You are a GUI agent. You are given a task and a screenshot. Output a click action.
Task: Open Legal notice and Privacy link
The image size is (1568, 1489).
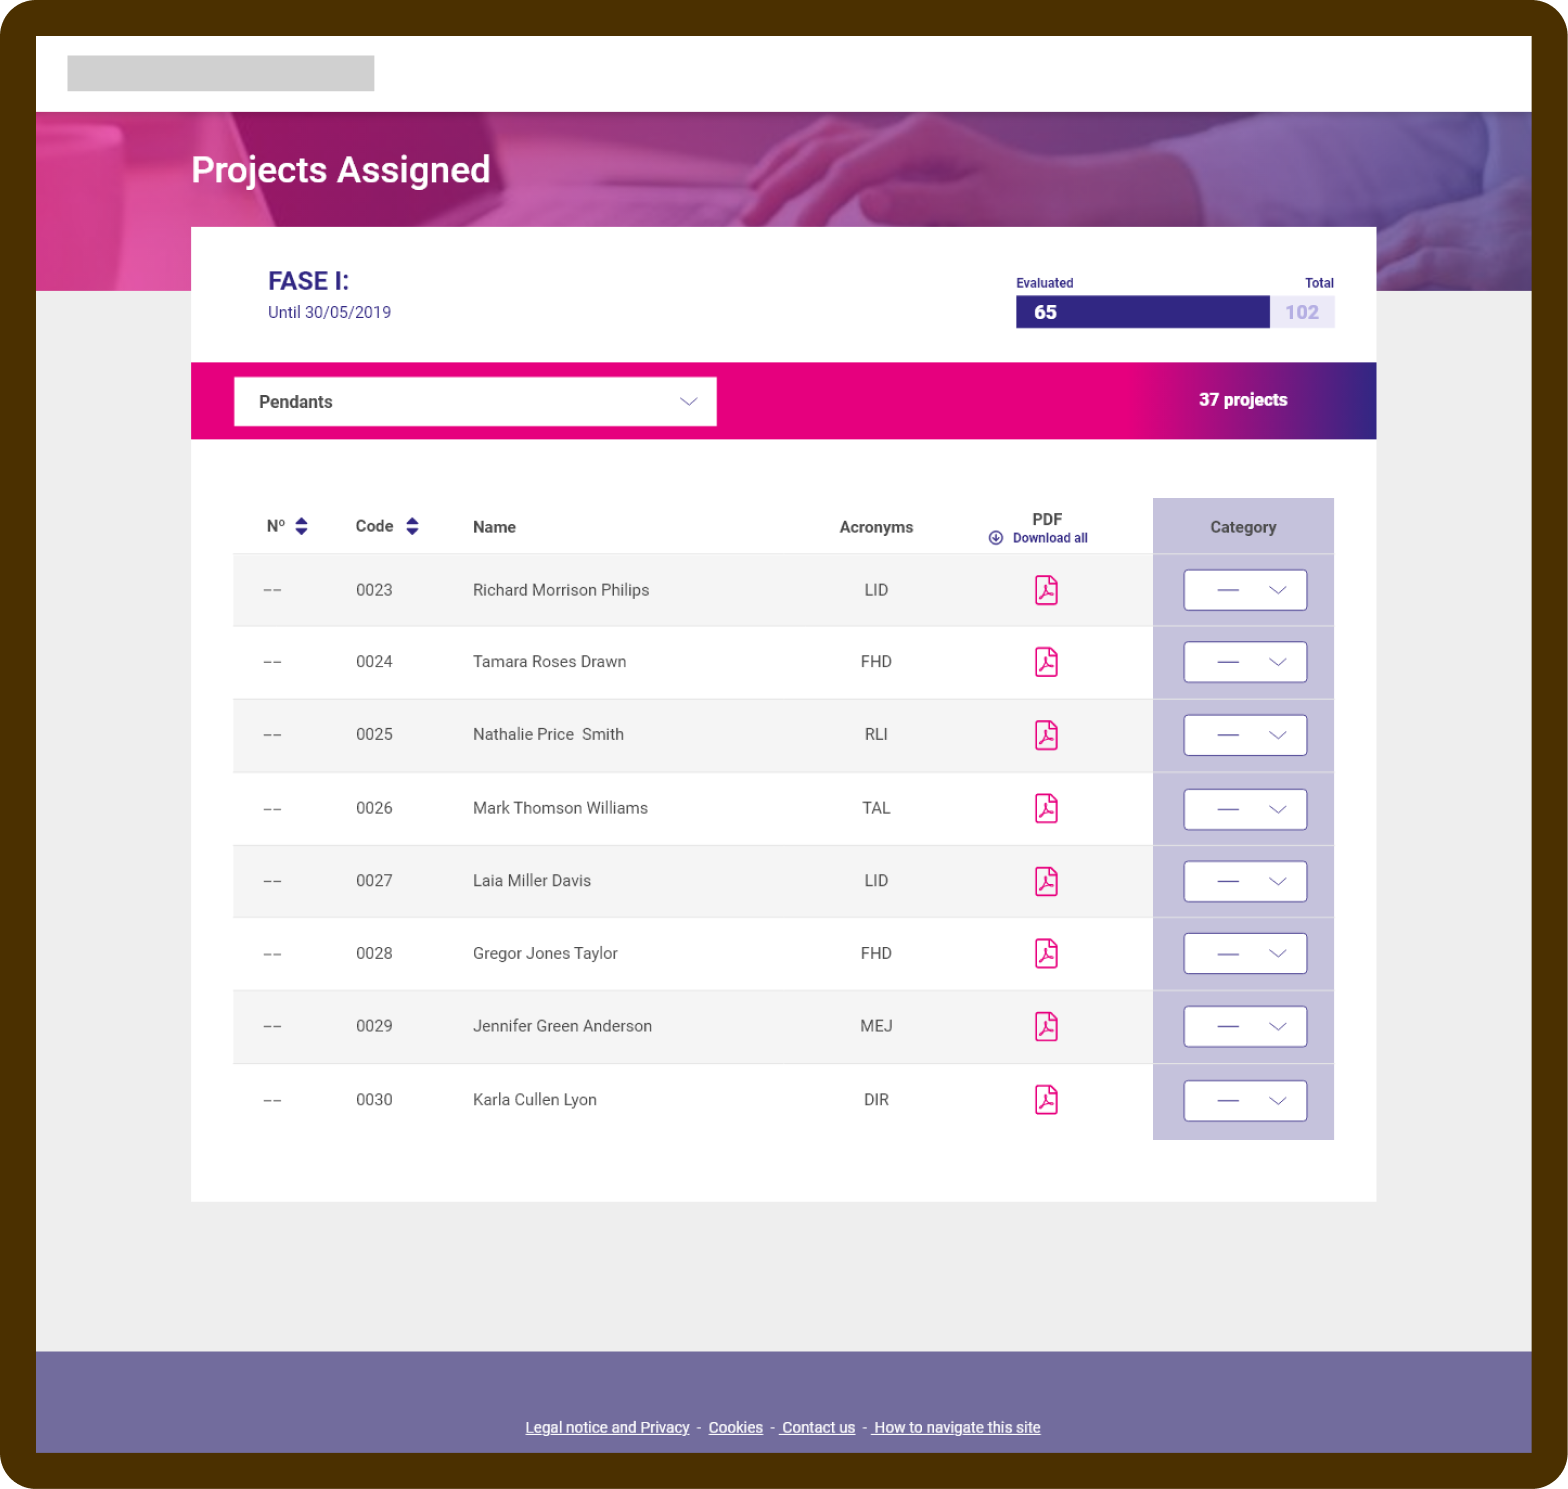607,1427
